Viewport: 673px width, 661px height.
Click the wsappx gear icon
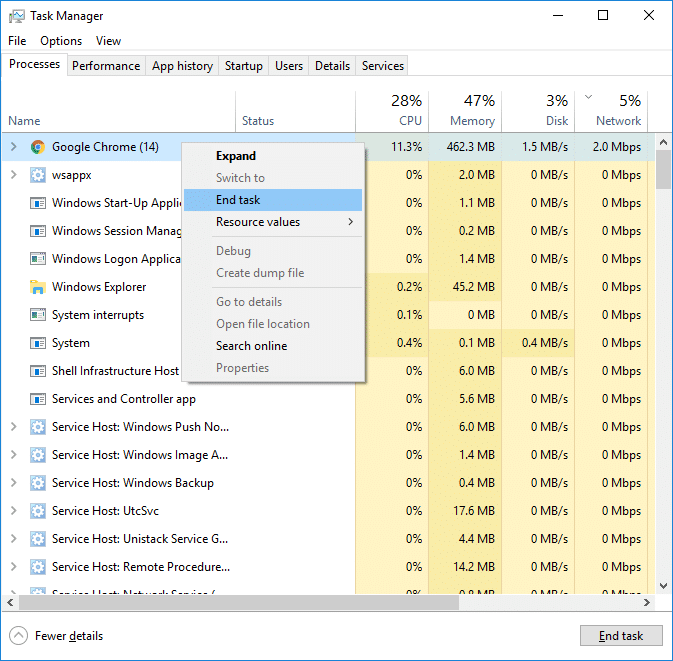click(x=38, y=175)
